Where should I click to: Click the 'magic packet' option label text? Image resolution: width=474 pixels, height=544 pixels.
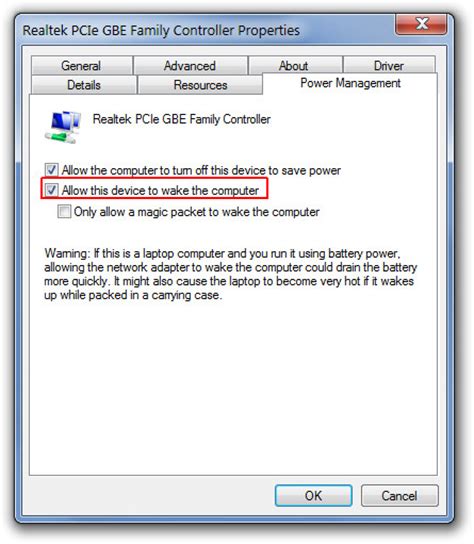click(197, 212)
